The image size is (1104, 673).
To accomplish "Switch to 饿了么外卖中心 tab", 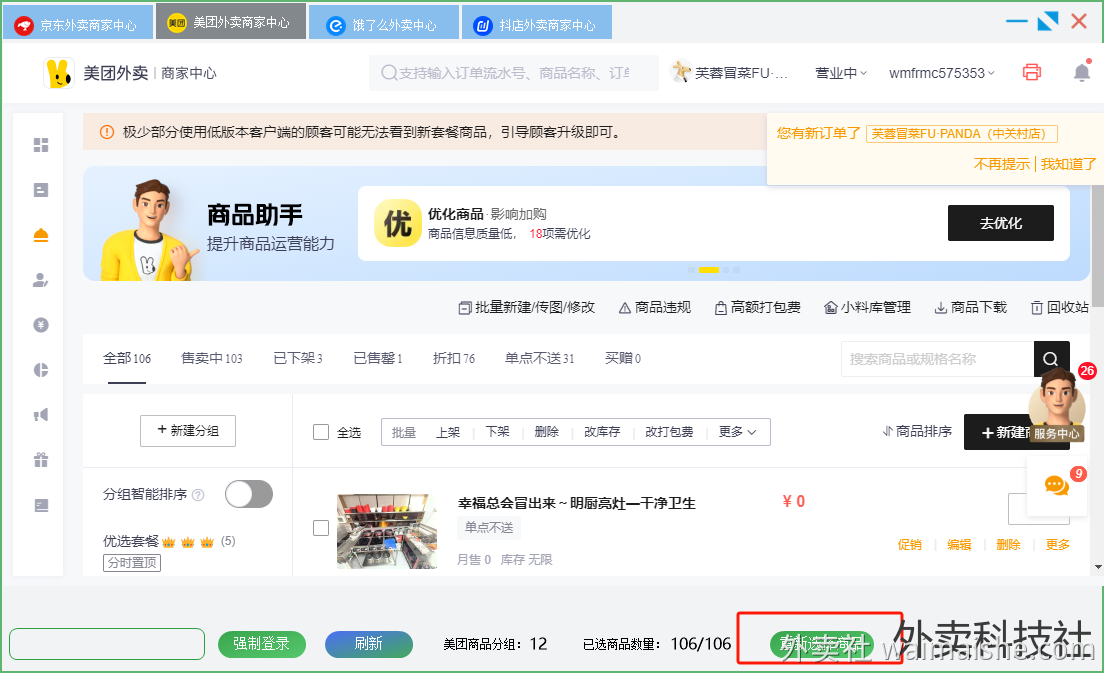I will (x=384, y=23).
